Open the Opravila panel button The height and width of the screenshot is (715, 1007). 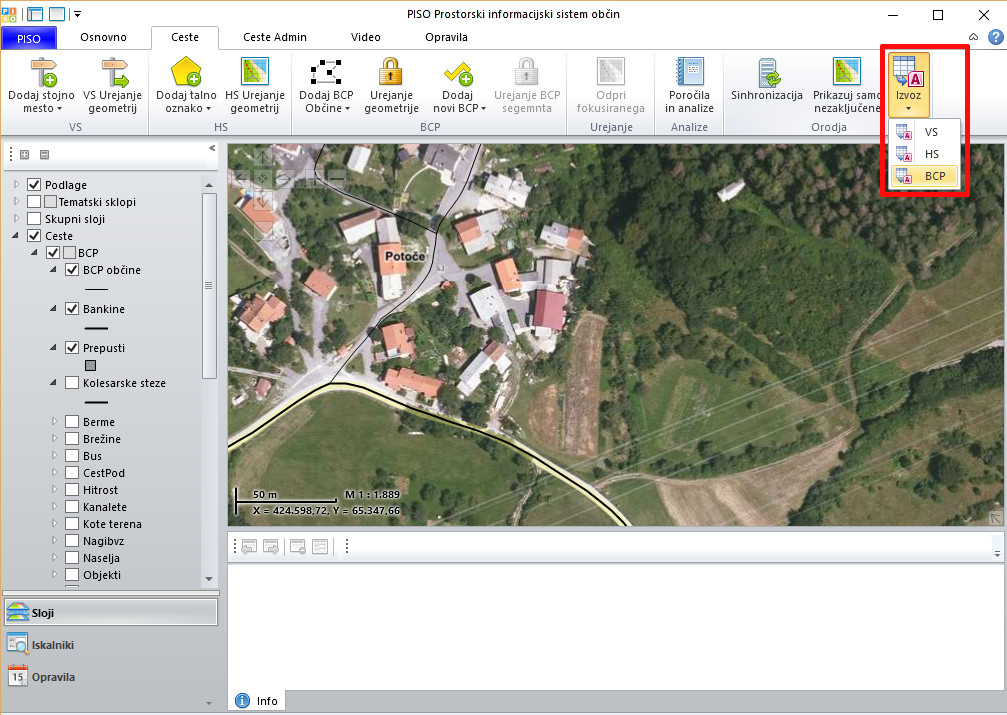(x=53, y=677)
